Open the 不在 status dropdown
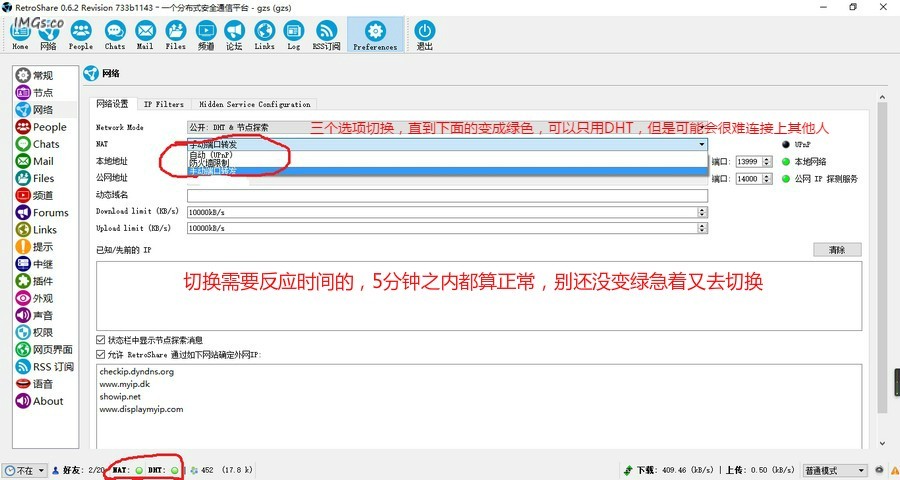900x480 pixels. pos(24,470)
